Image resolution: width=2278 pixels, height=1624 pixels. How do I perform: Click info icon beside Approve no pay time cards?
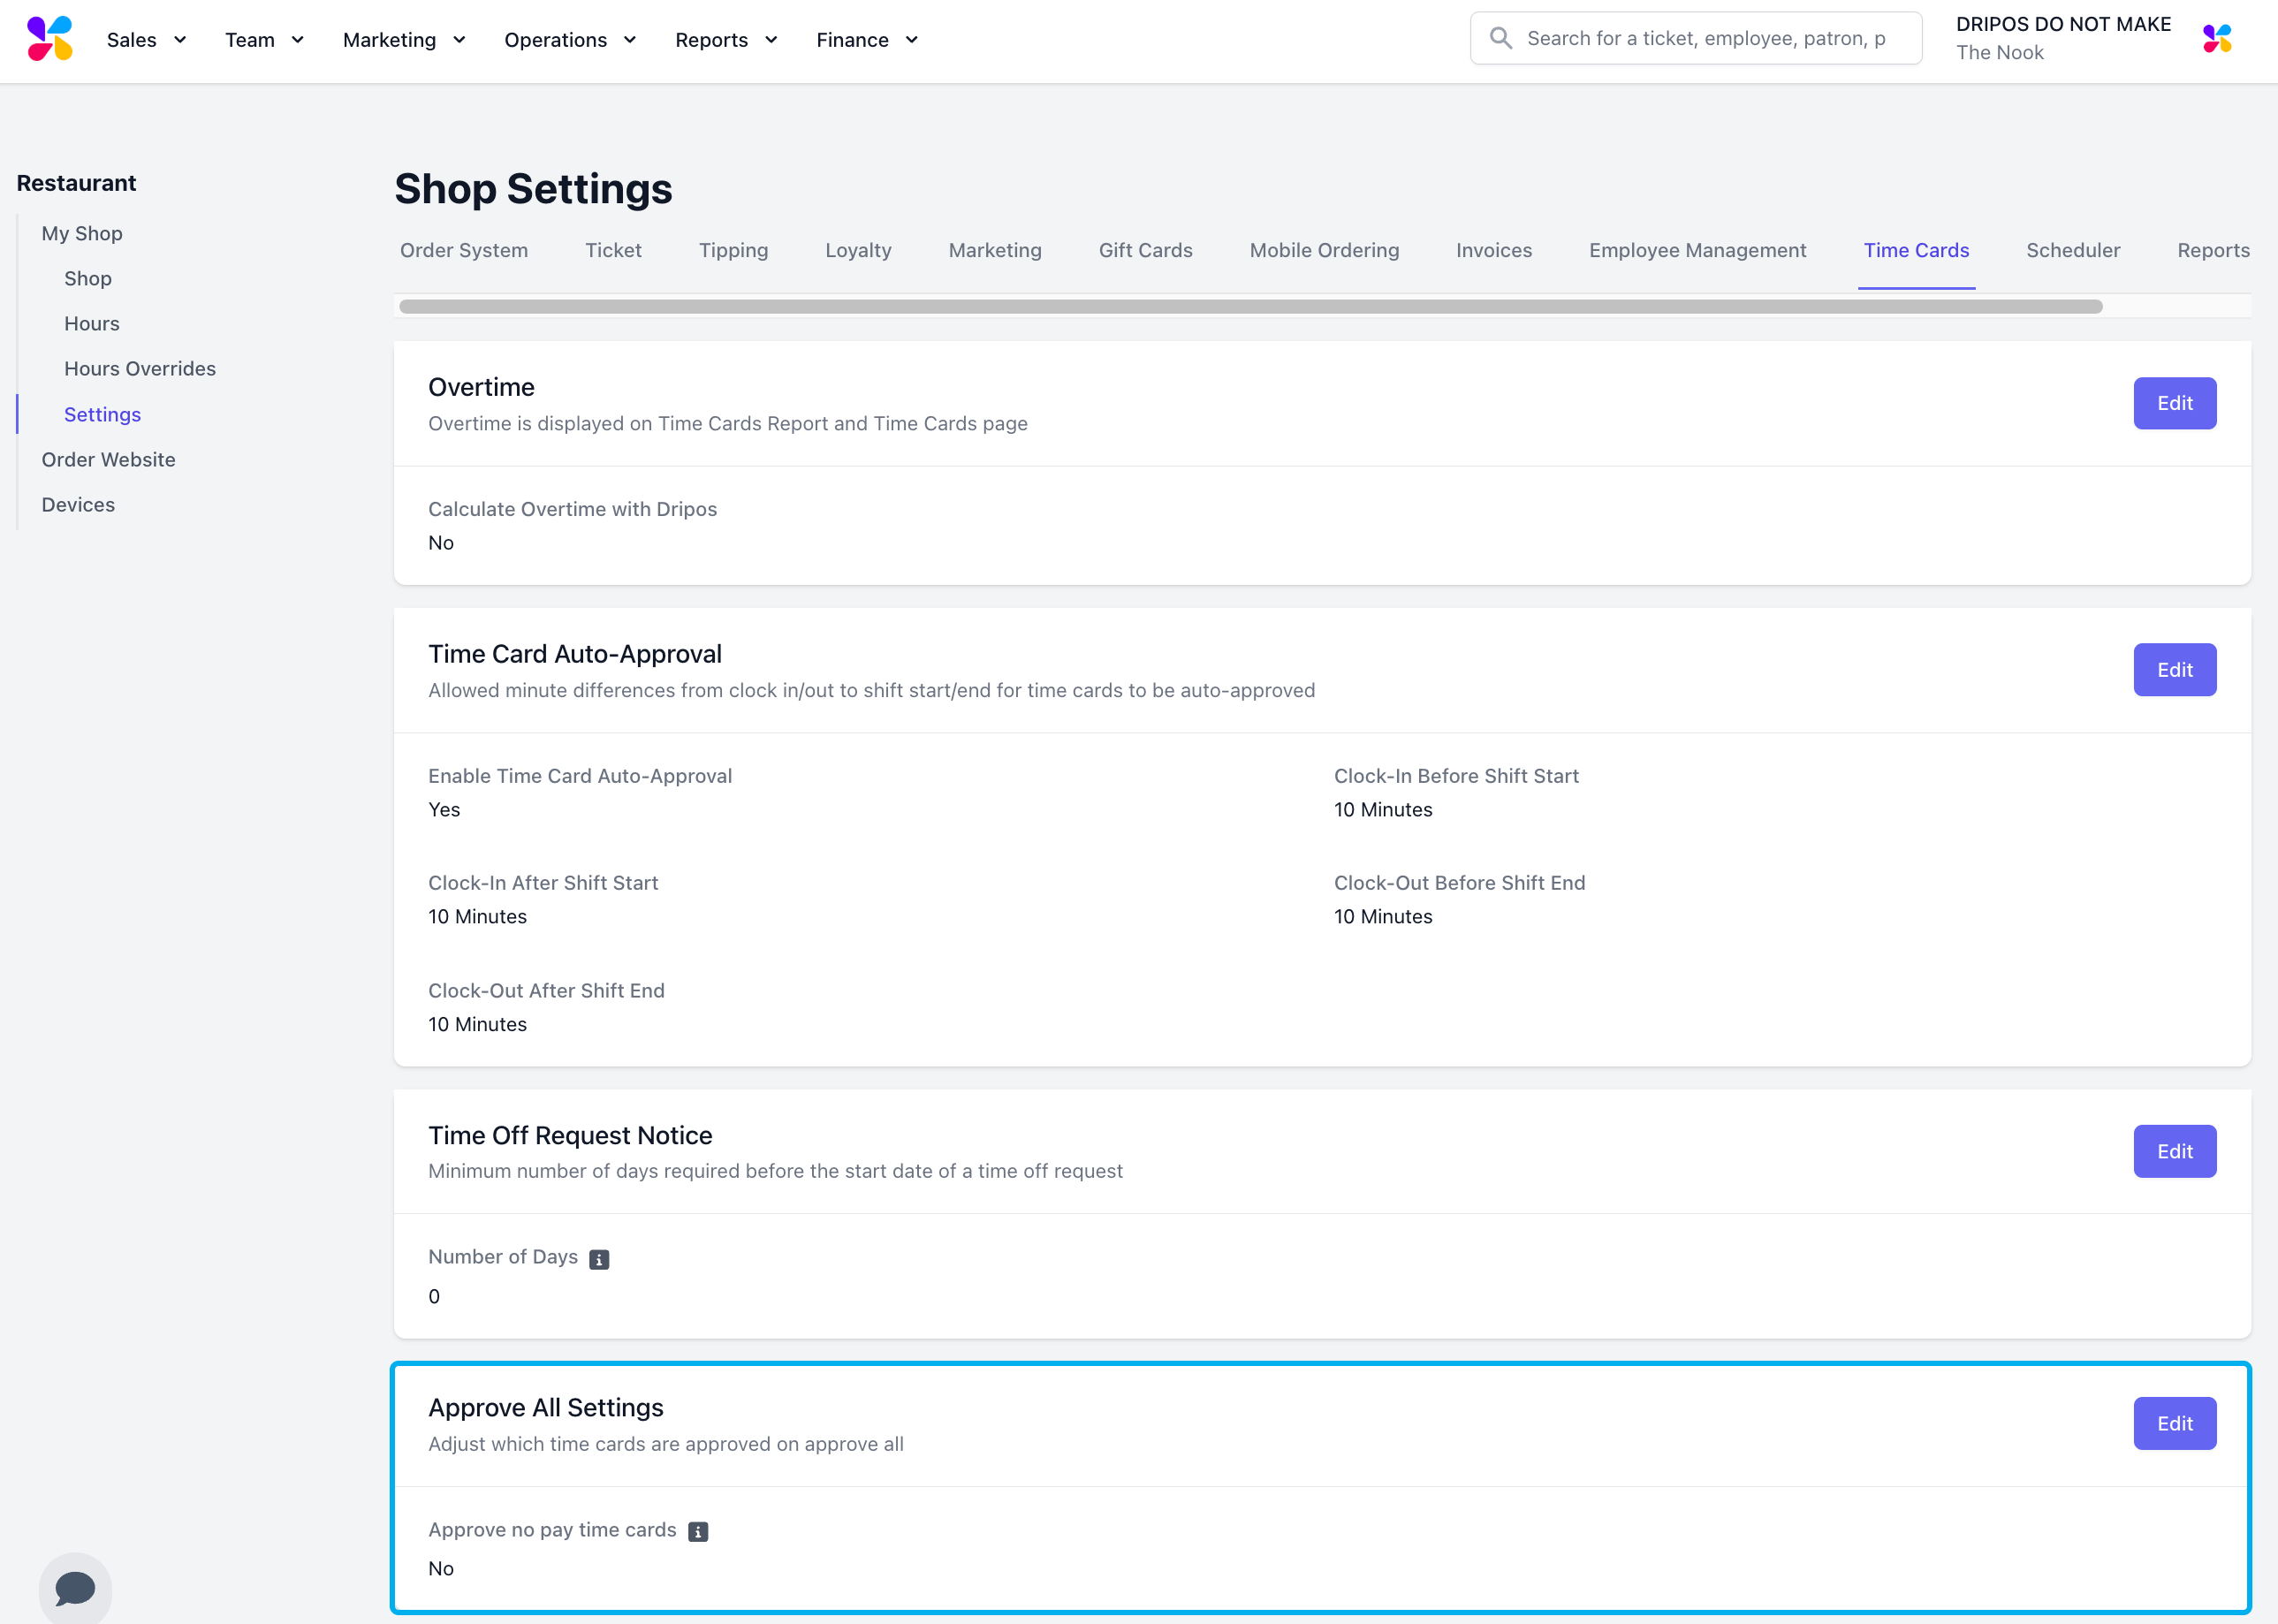(x=698, y=1531)
